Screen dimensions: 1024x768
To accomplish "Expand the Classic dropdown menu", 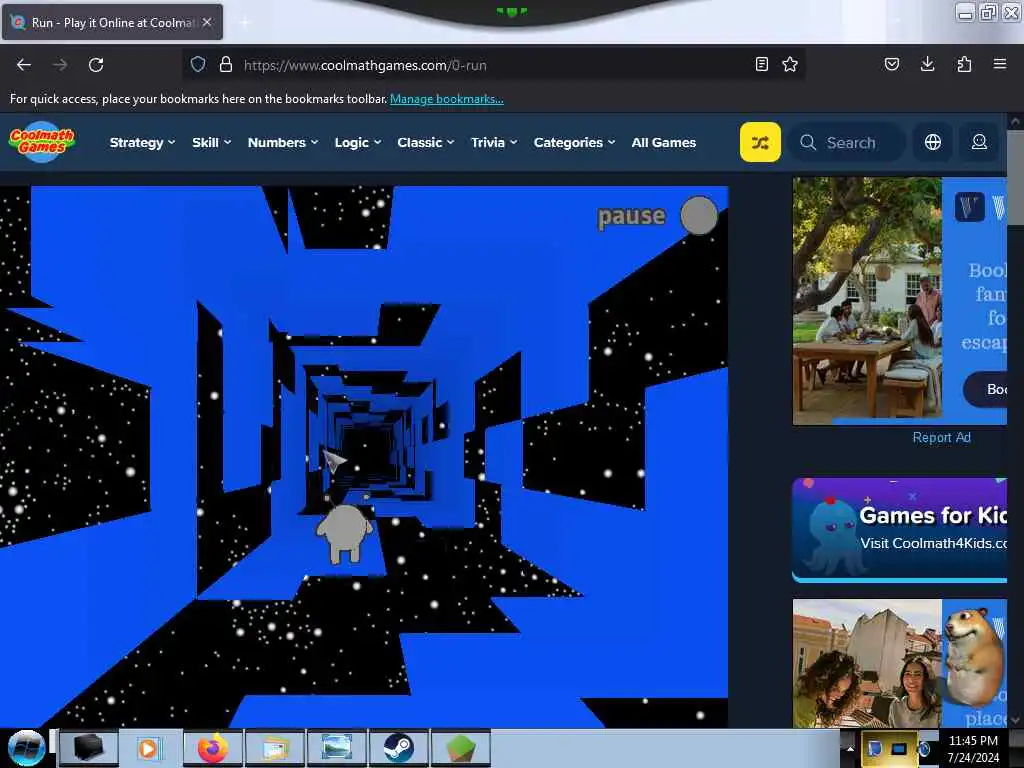I will [x=426, y=142].
